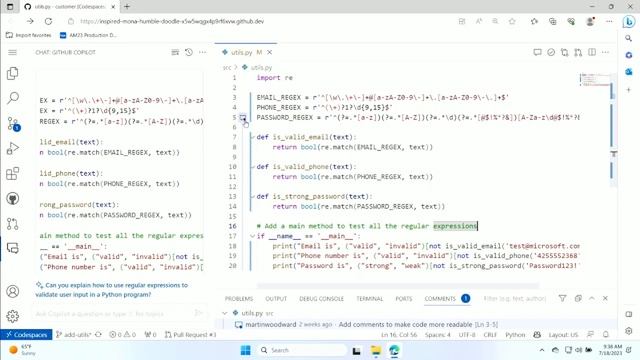Focus the Ask Copilot input box

point(114,313)
